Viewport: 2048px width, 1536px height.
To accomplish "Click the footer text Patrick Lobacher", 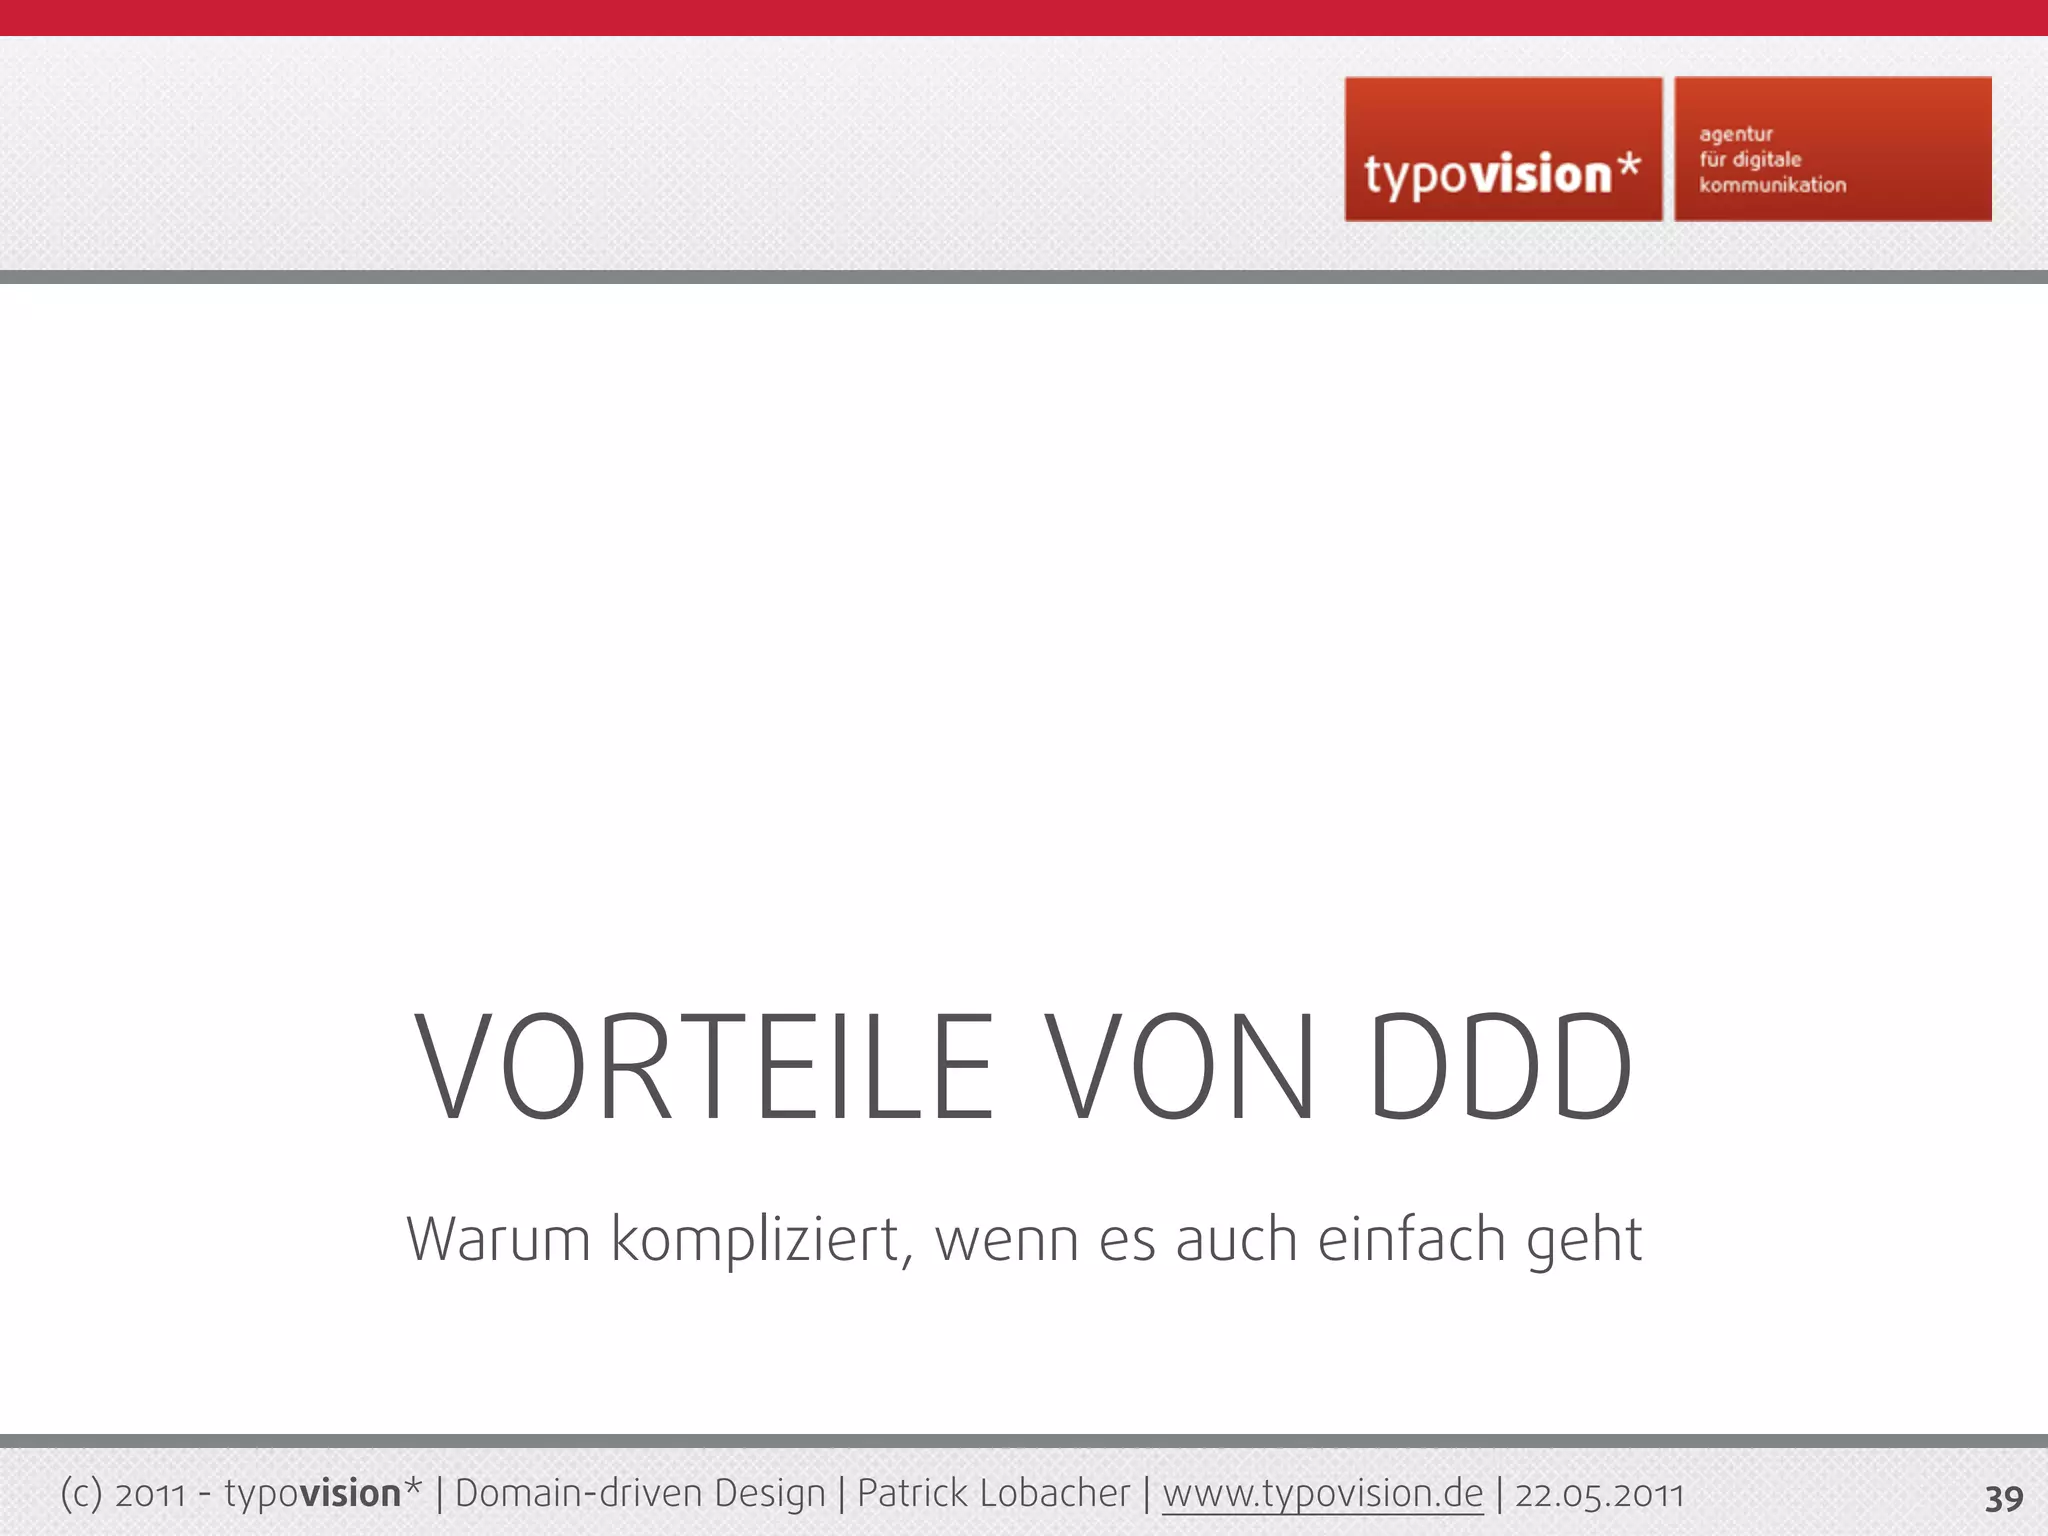I will 993,1493.
